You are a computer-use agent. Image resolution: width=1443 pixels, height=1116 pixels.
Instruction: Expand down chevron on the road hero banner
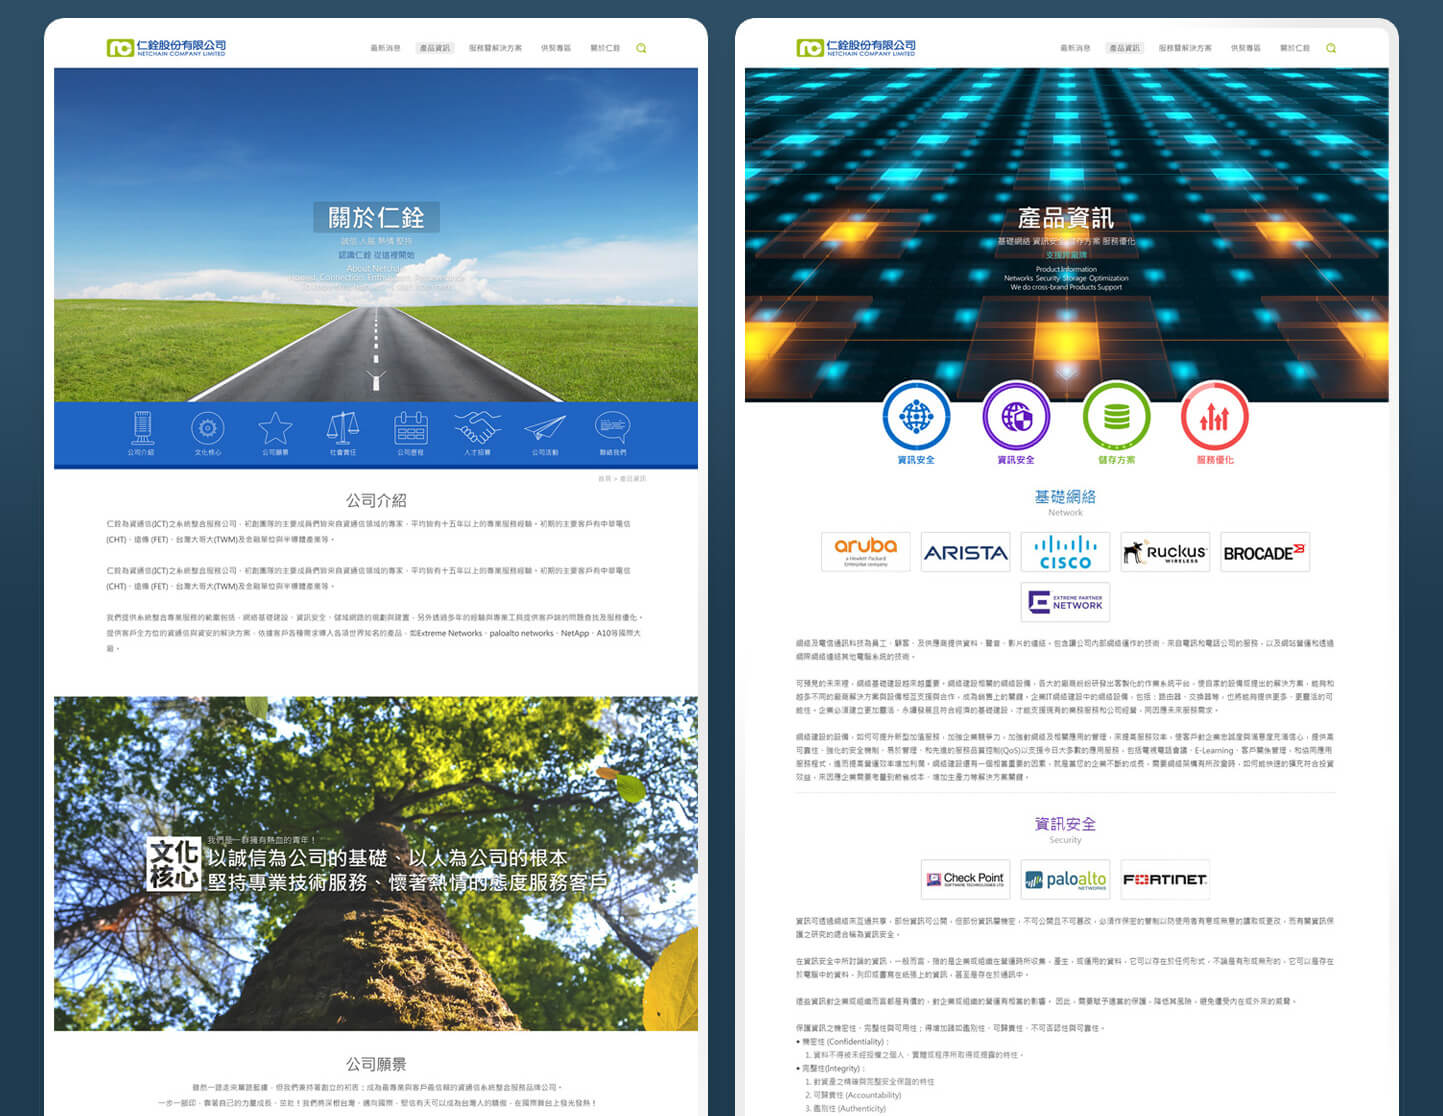(x=376, y=381)
